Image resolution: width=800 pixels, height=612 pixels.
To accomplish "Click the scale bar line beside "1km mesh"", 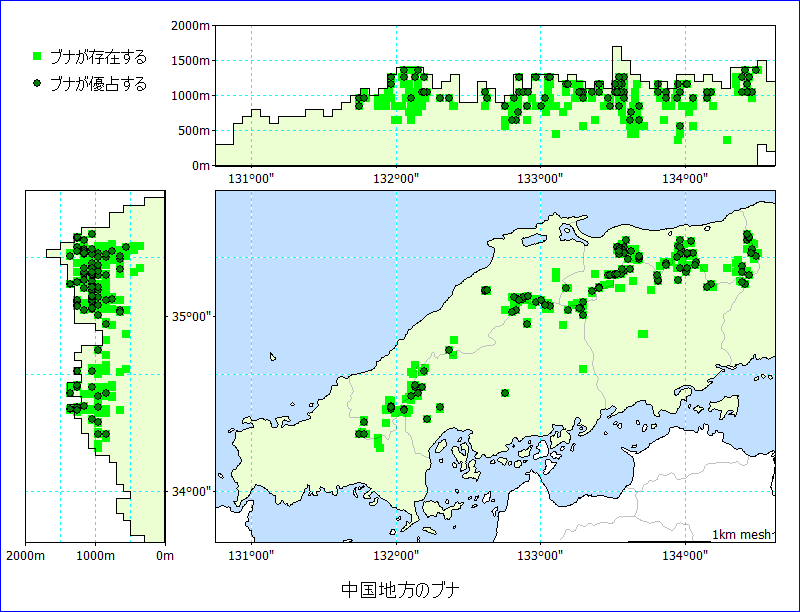I will [x=668, y=541].
